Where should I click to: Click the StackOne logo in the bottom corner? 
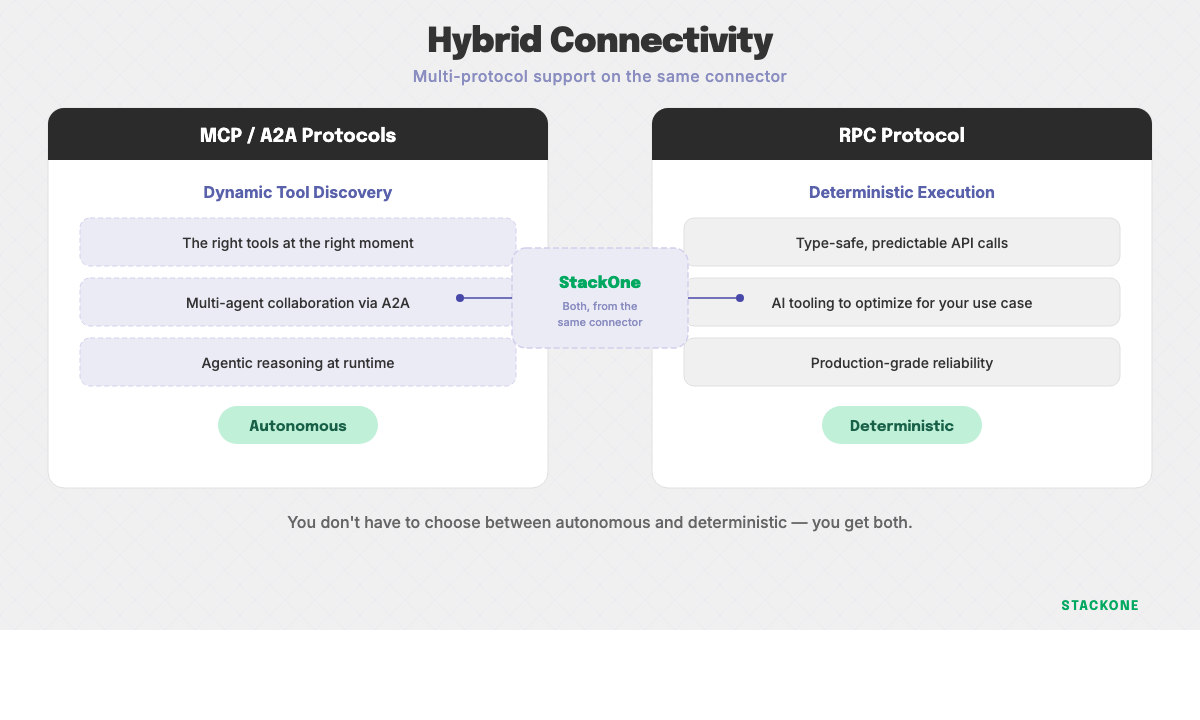(1100, 605)
